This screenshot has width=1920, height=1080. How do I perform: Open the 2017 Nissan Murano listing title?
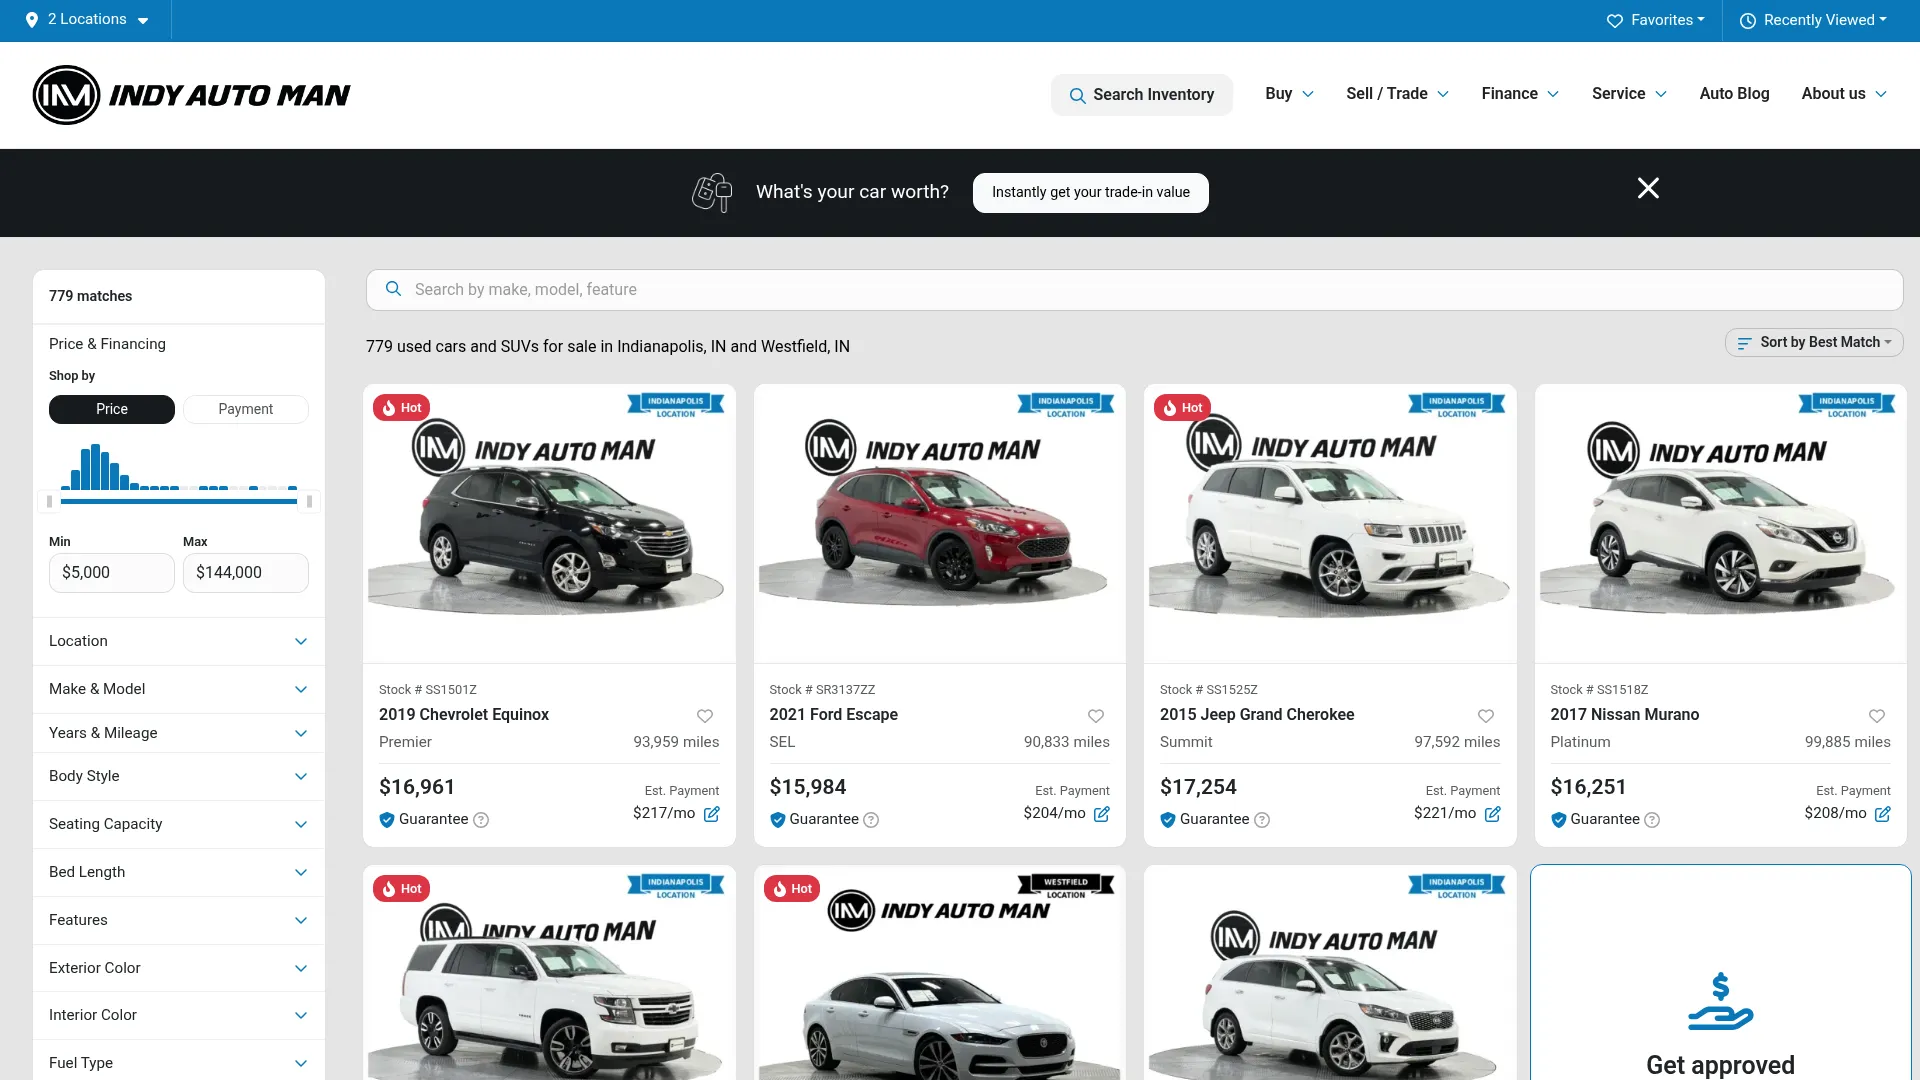[1624, 715]
